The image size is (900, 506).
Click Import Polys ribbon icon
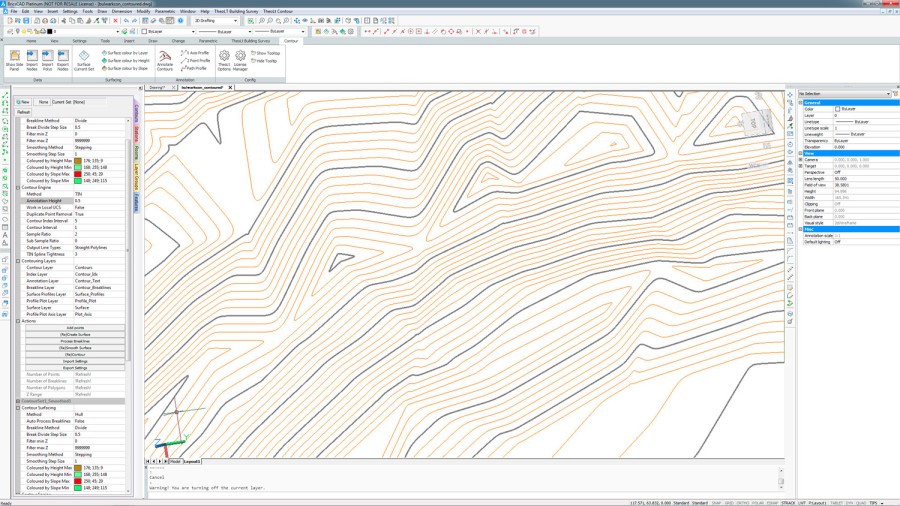click(x=47, y=60)
